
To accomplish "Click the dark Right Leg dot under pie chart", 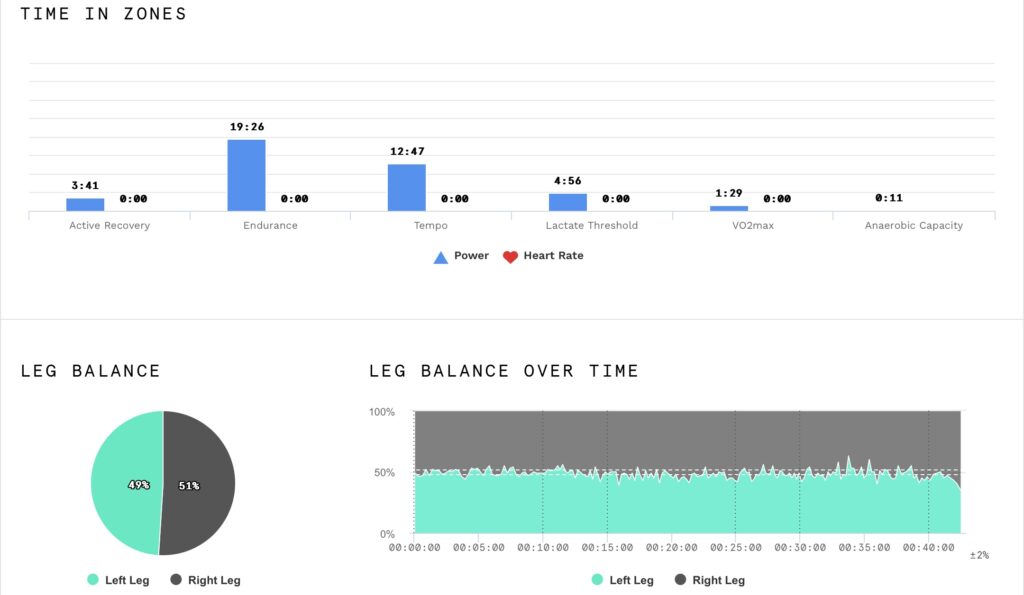I will (x=176, y=580).
